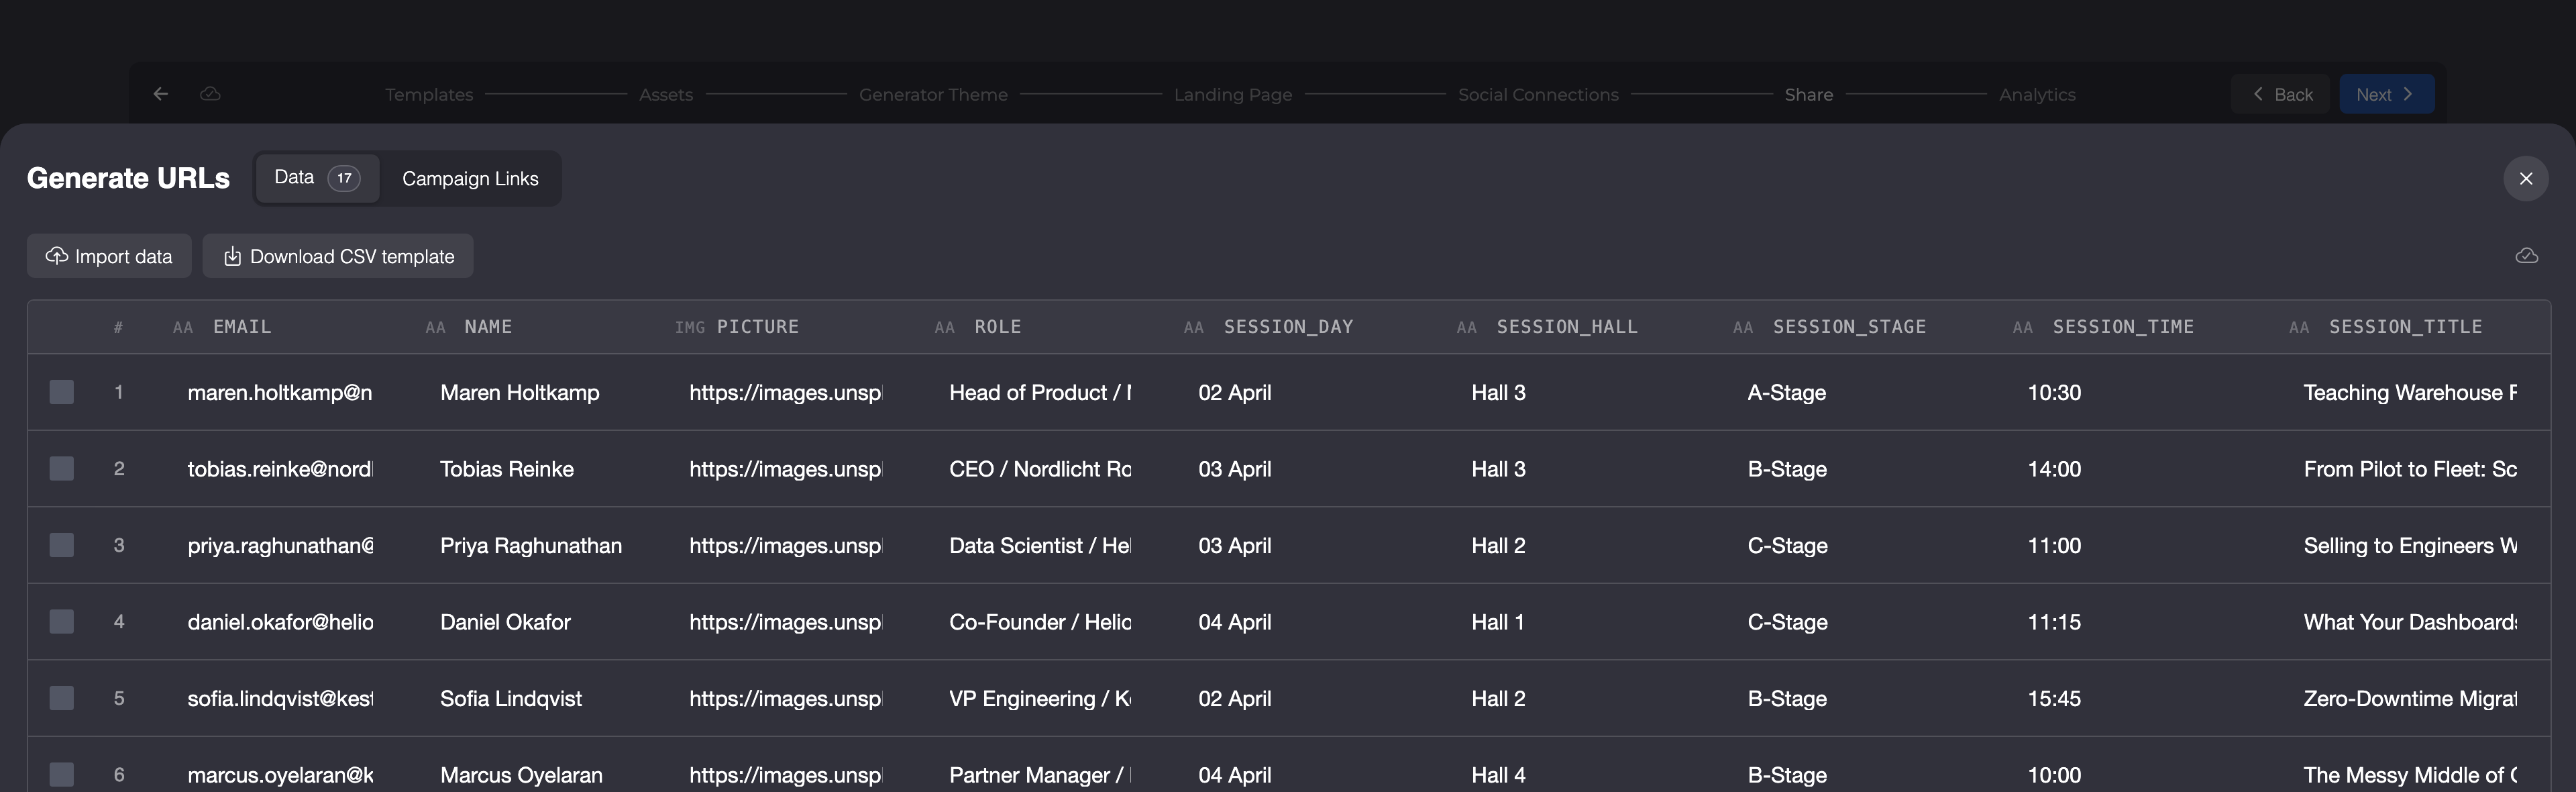Click the 'Data Scientist' role cell
The width and height of the screenshot is (2576, 792).
[x=1040, y=545]
